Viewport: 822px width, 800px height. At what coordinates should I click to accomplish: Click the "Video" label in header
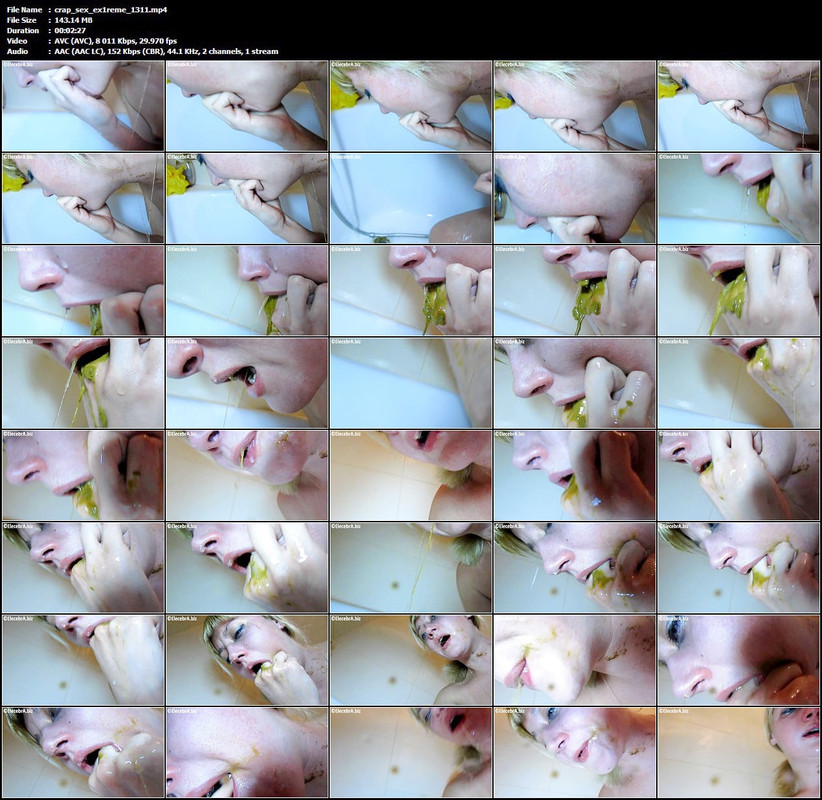pos(17,41)
